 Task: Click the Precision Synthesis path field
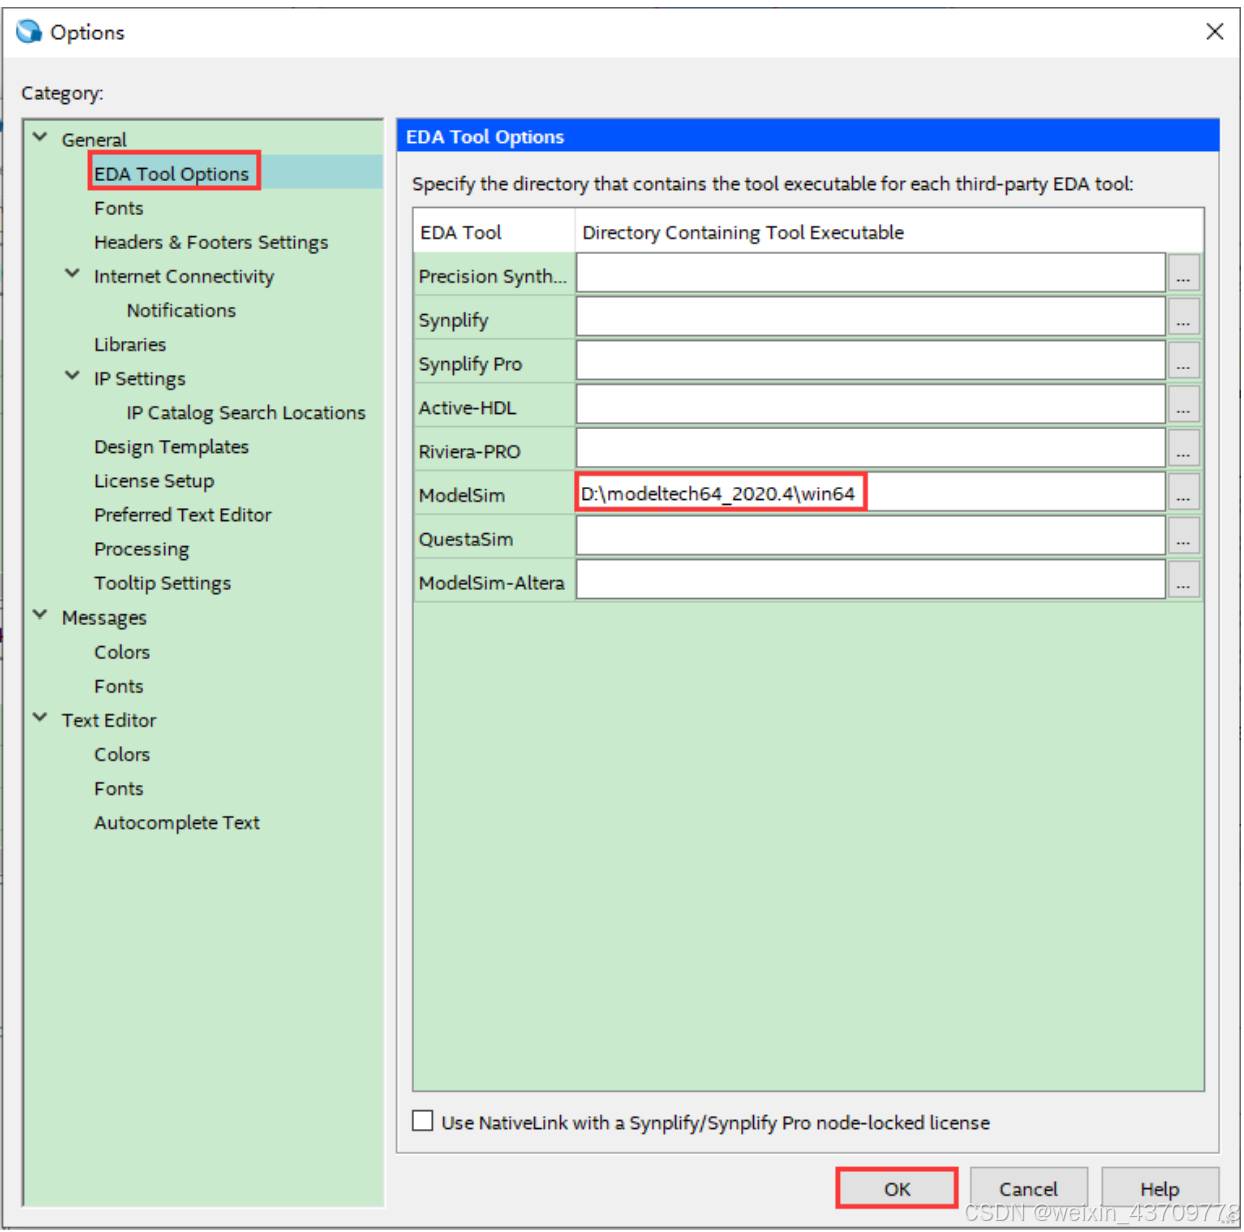pyautogui.click(x=871, y=273)
